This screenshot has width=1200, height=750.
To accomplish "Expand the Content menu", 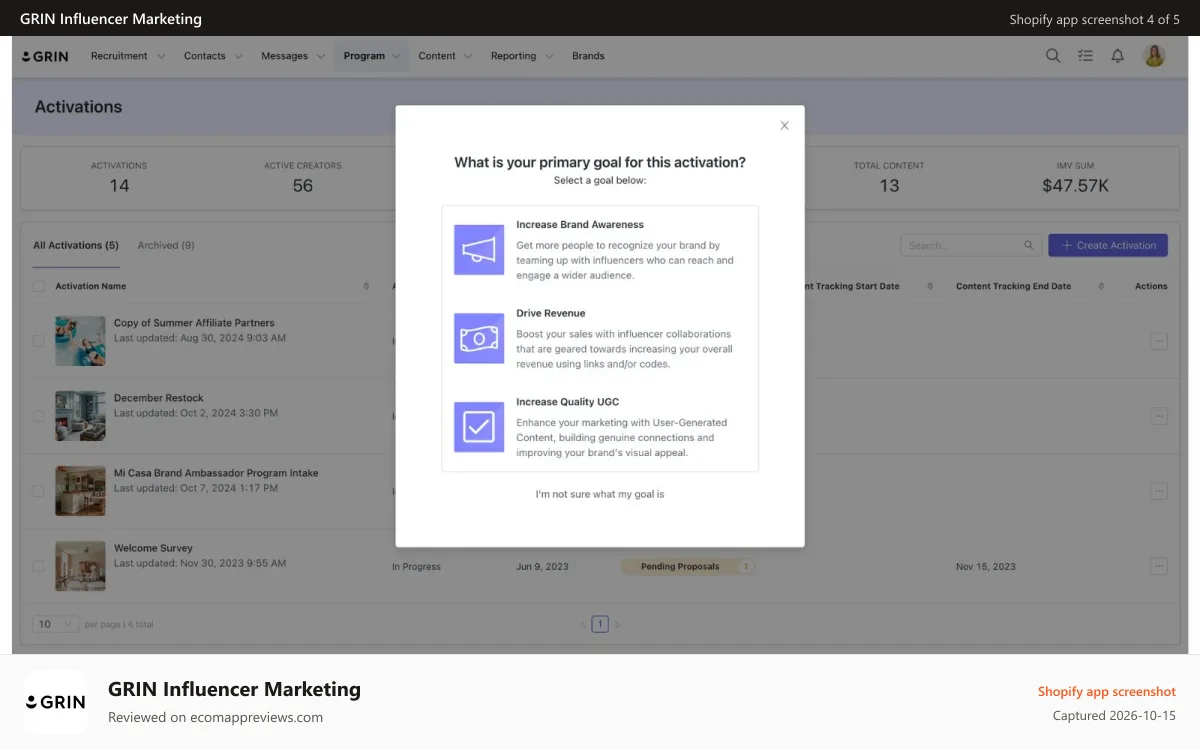I will (x=446, y=56).
